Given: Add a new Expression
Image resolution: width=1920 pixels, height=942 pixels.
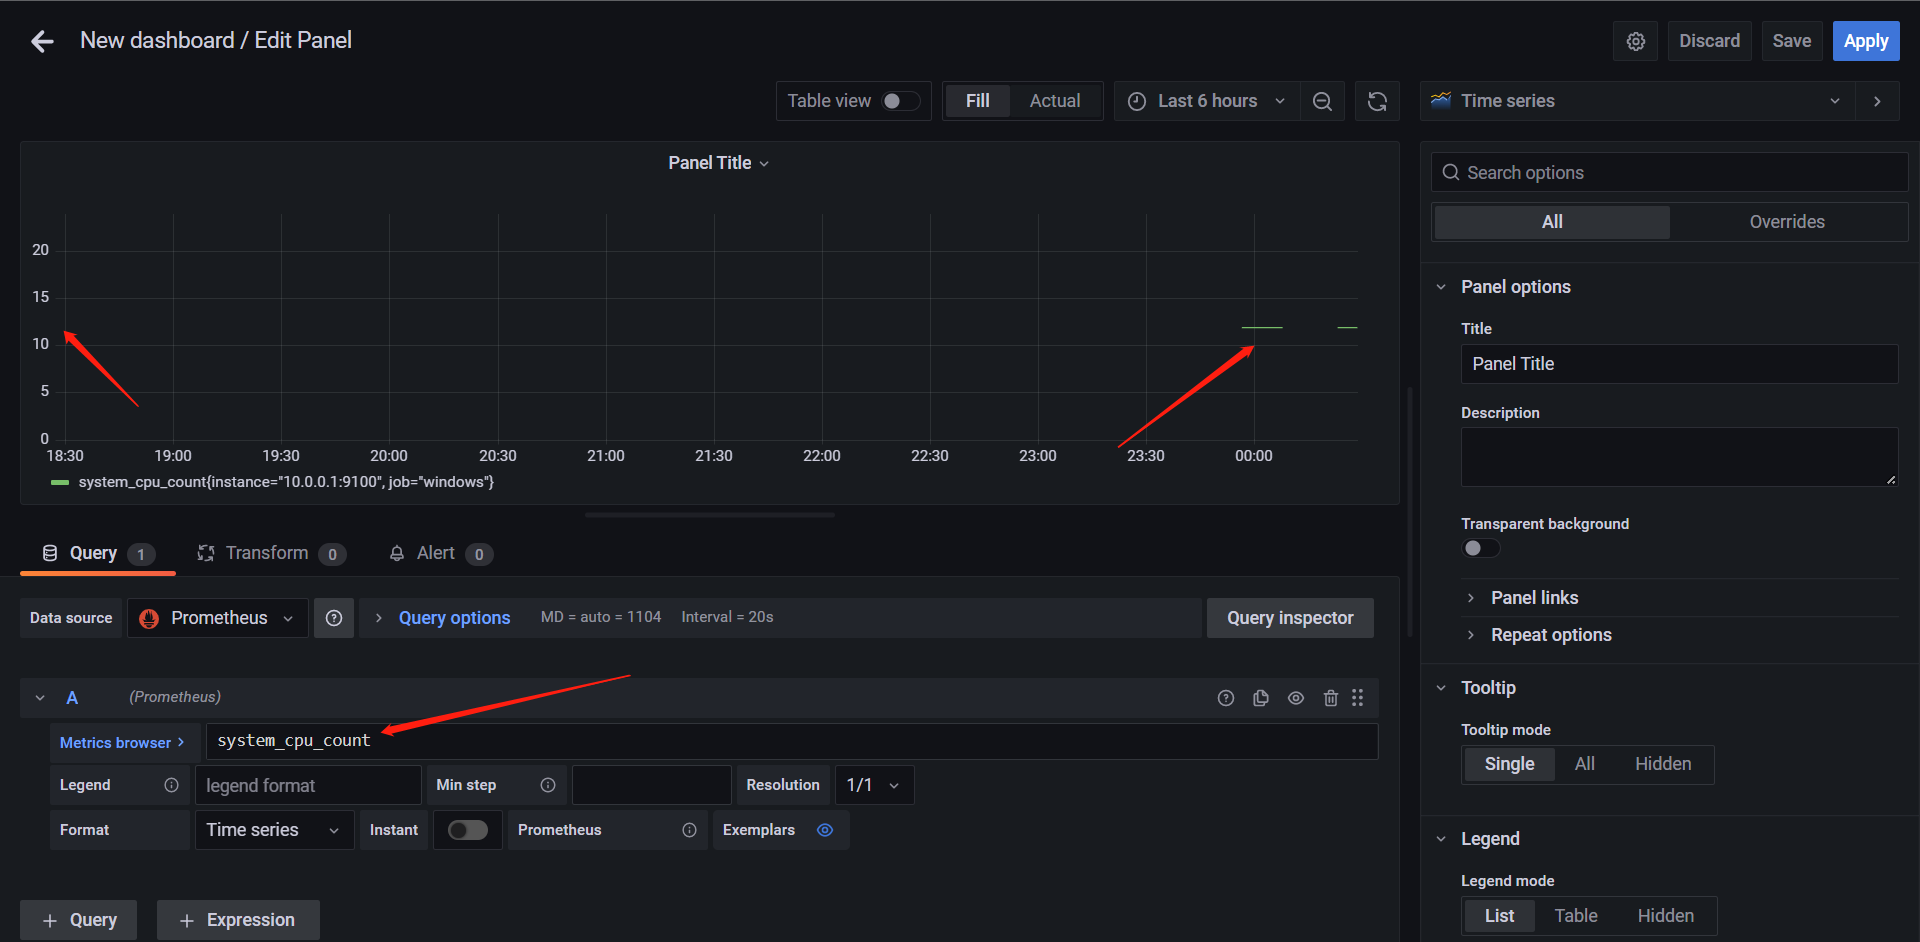Looking at the screenshot, I should point(238,920).
